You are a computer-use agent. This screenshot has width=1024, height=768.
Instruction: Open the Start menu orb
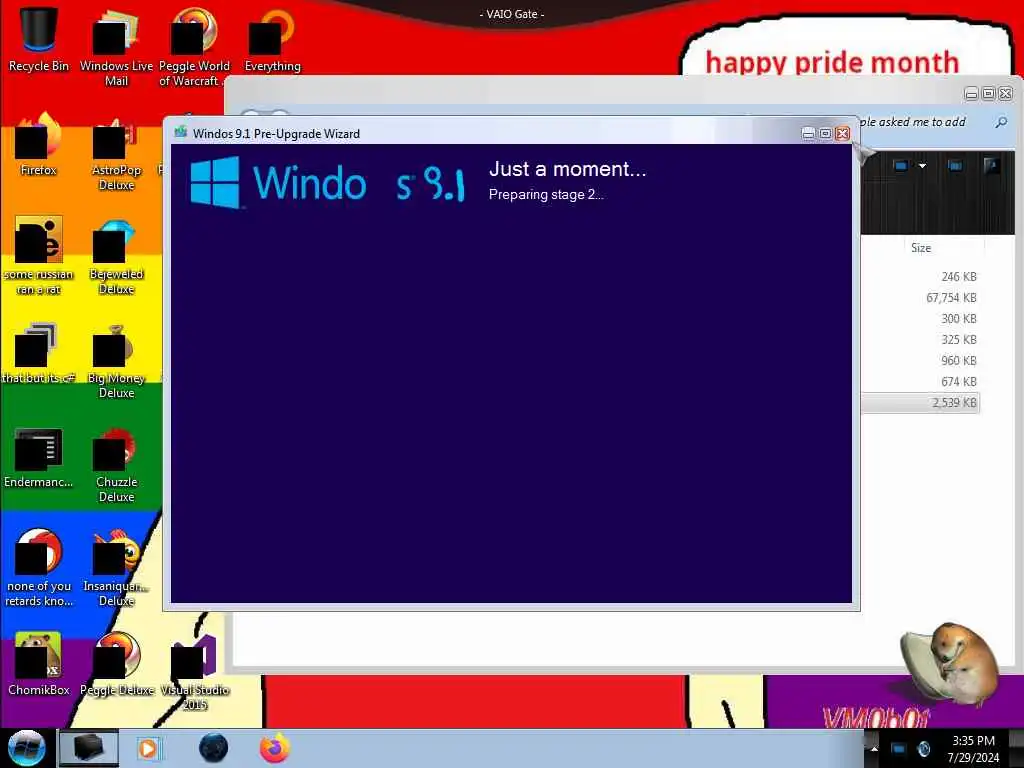(26, 748)
